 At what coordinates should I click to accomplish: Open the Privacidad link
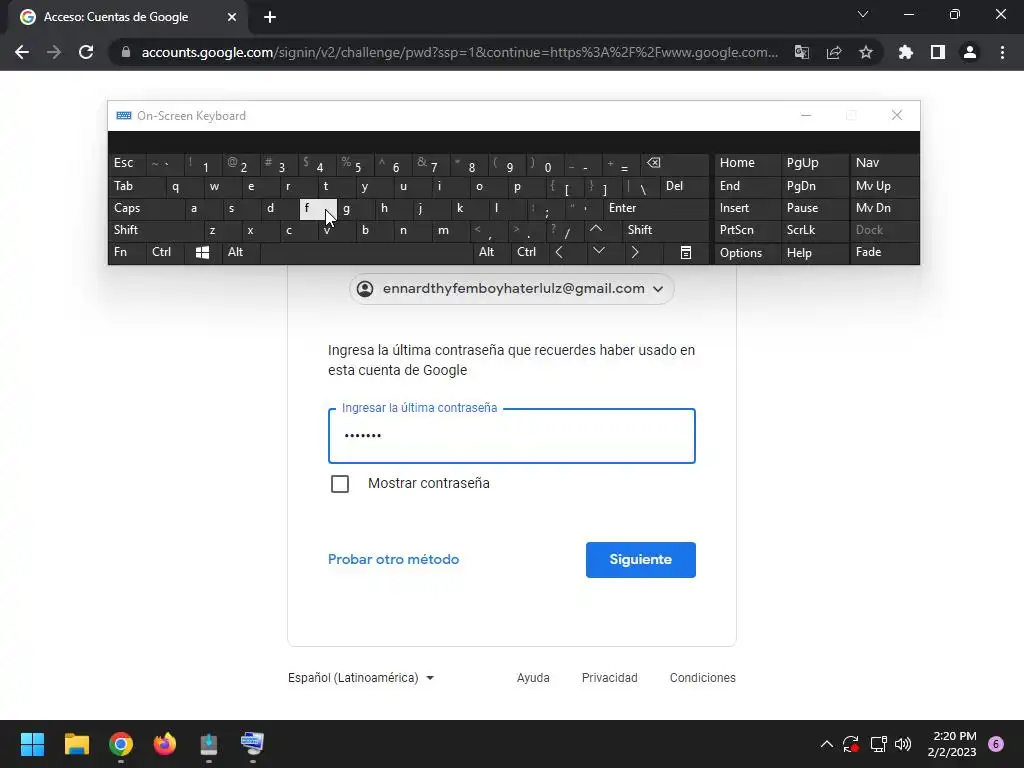pyautogui.click(x=609, y=678)
